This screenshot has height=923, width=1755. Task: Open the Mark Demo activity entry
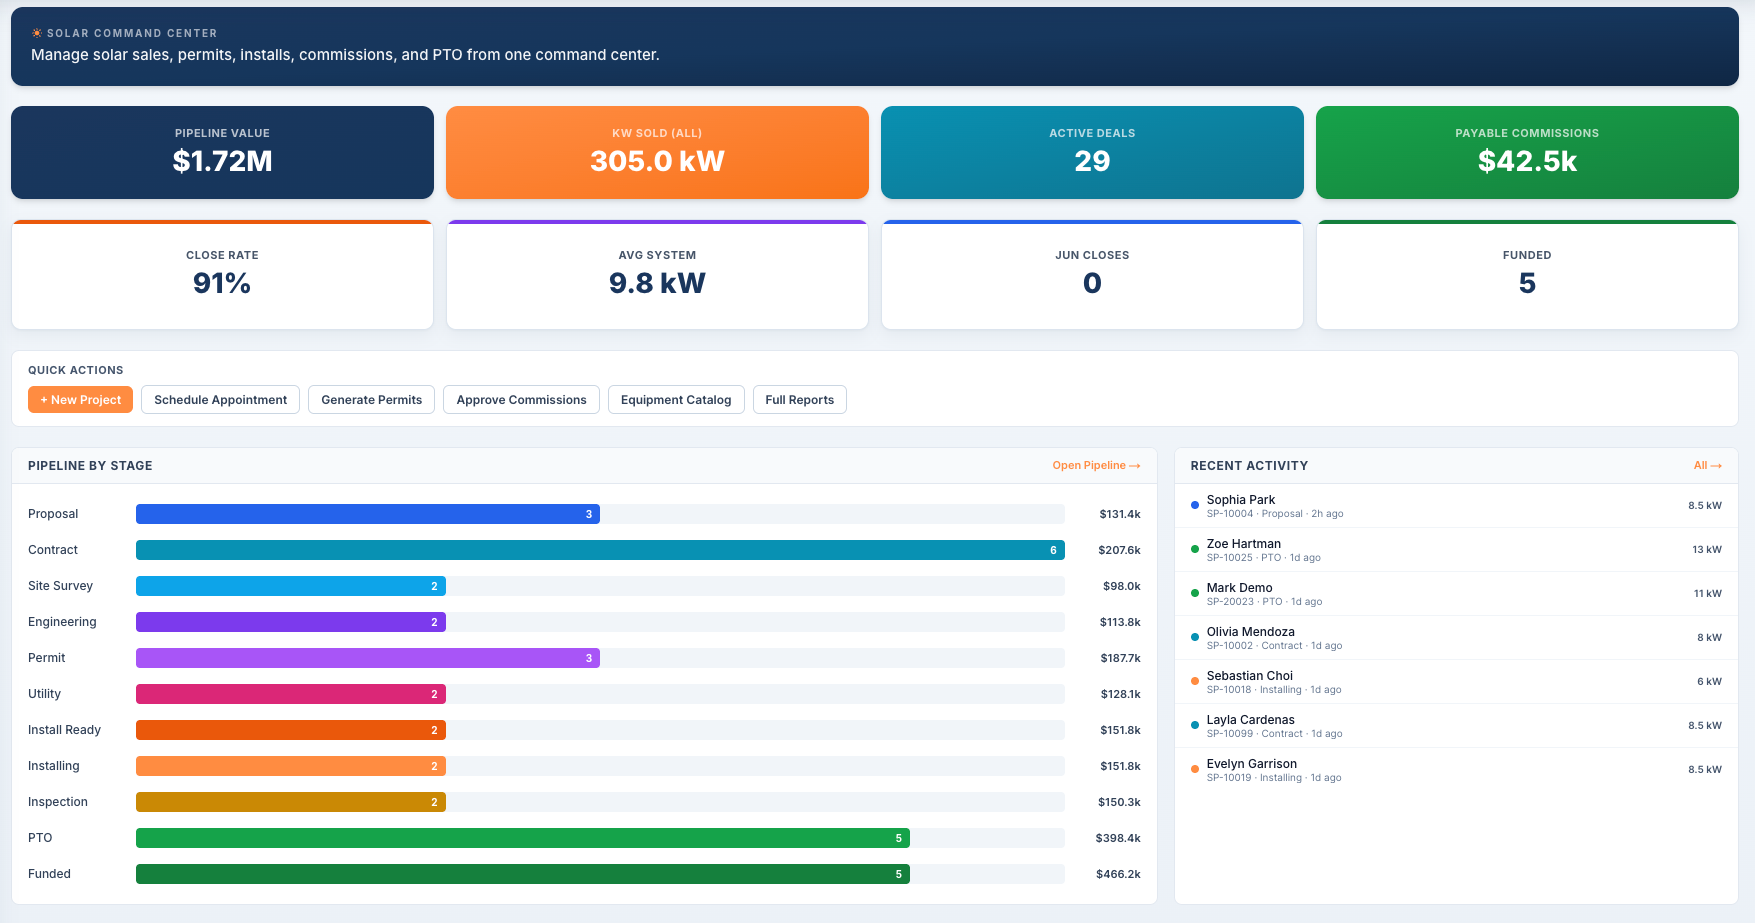click(1456, 594)
